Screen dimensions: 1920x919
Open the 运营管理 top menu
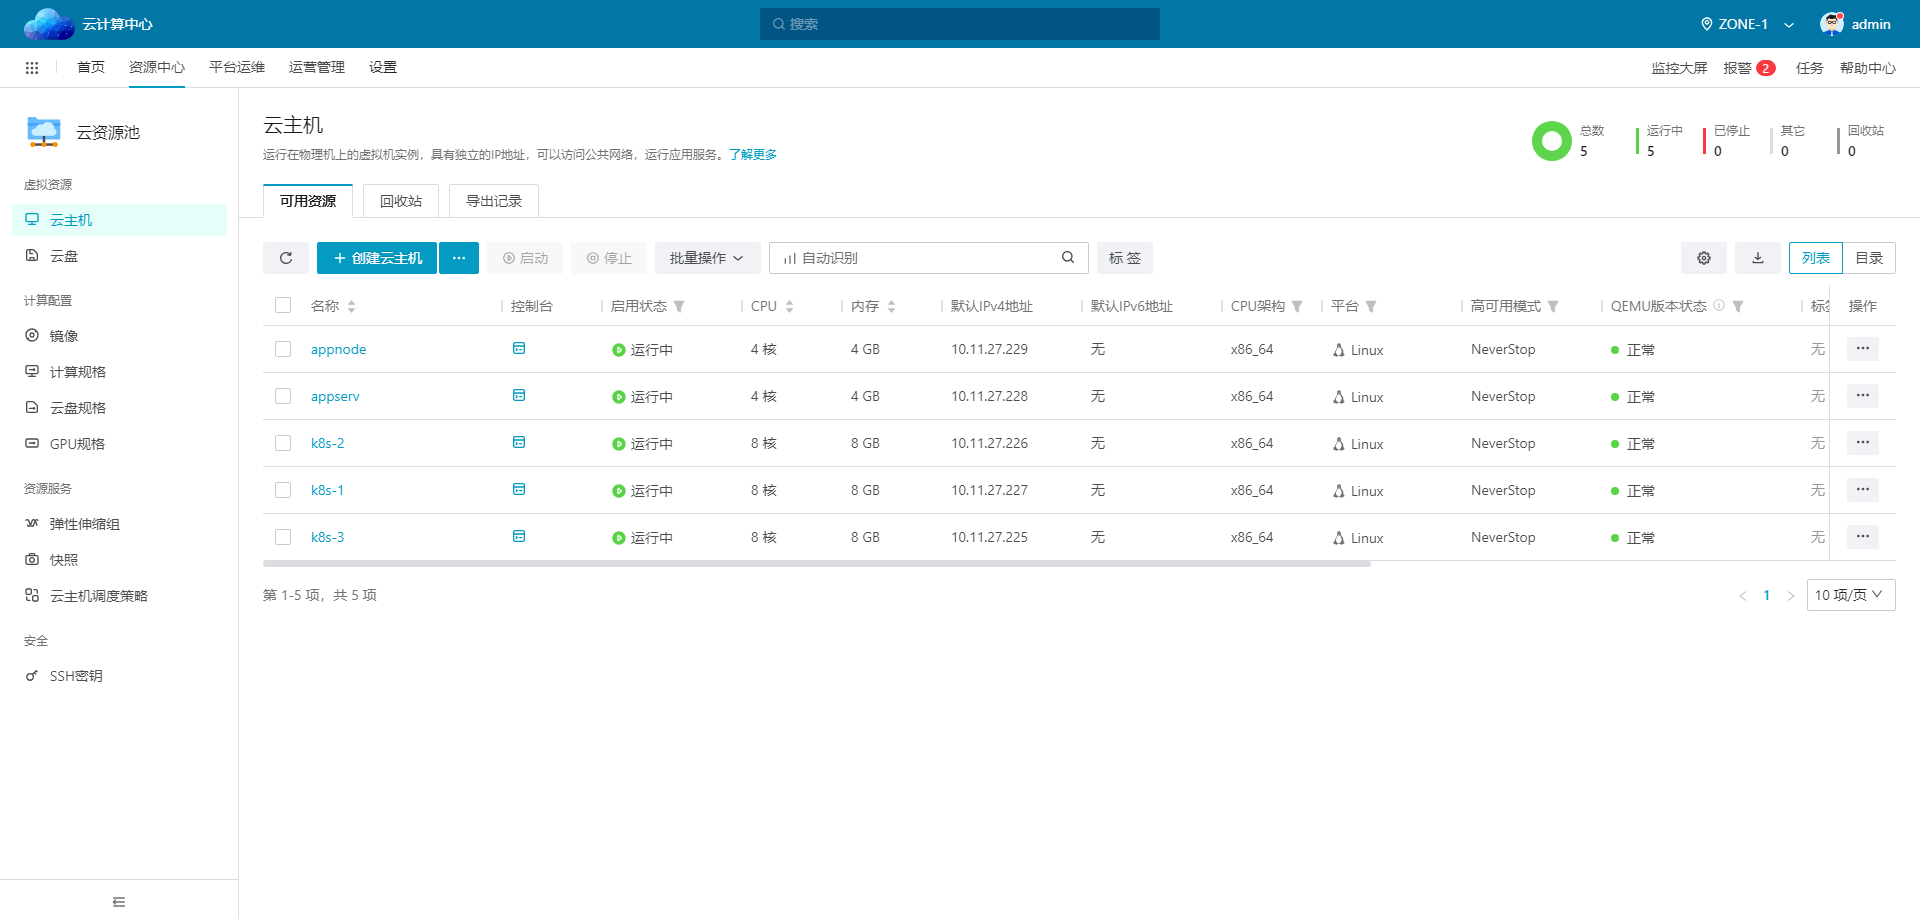(317, 67)
